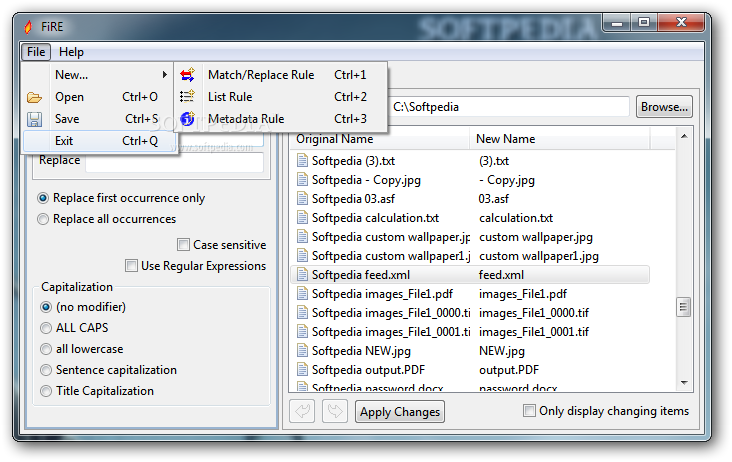Expand the New... submenu arrow
Viewport: 732px width, 462px height.
tap(164, 75)
